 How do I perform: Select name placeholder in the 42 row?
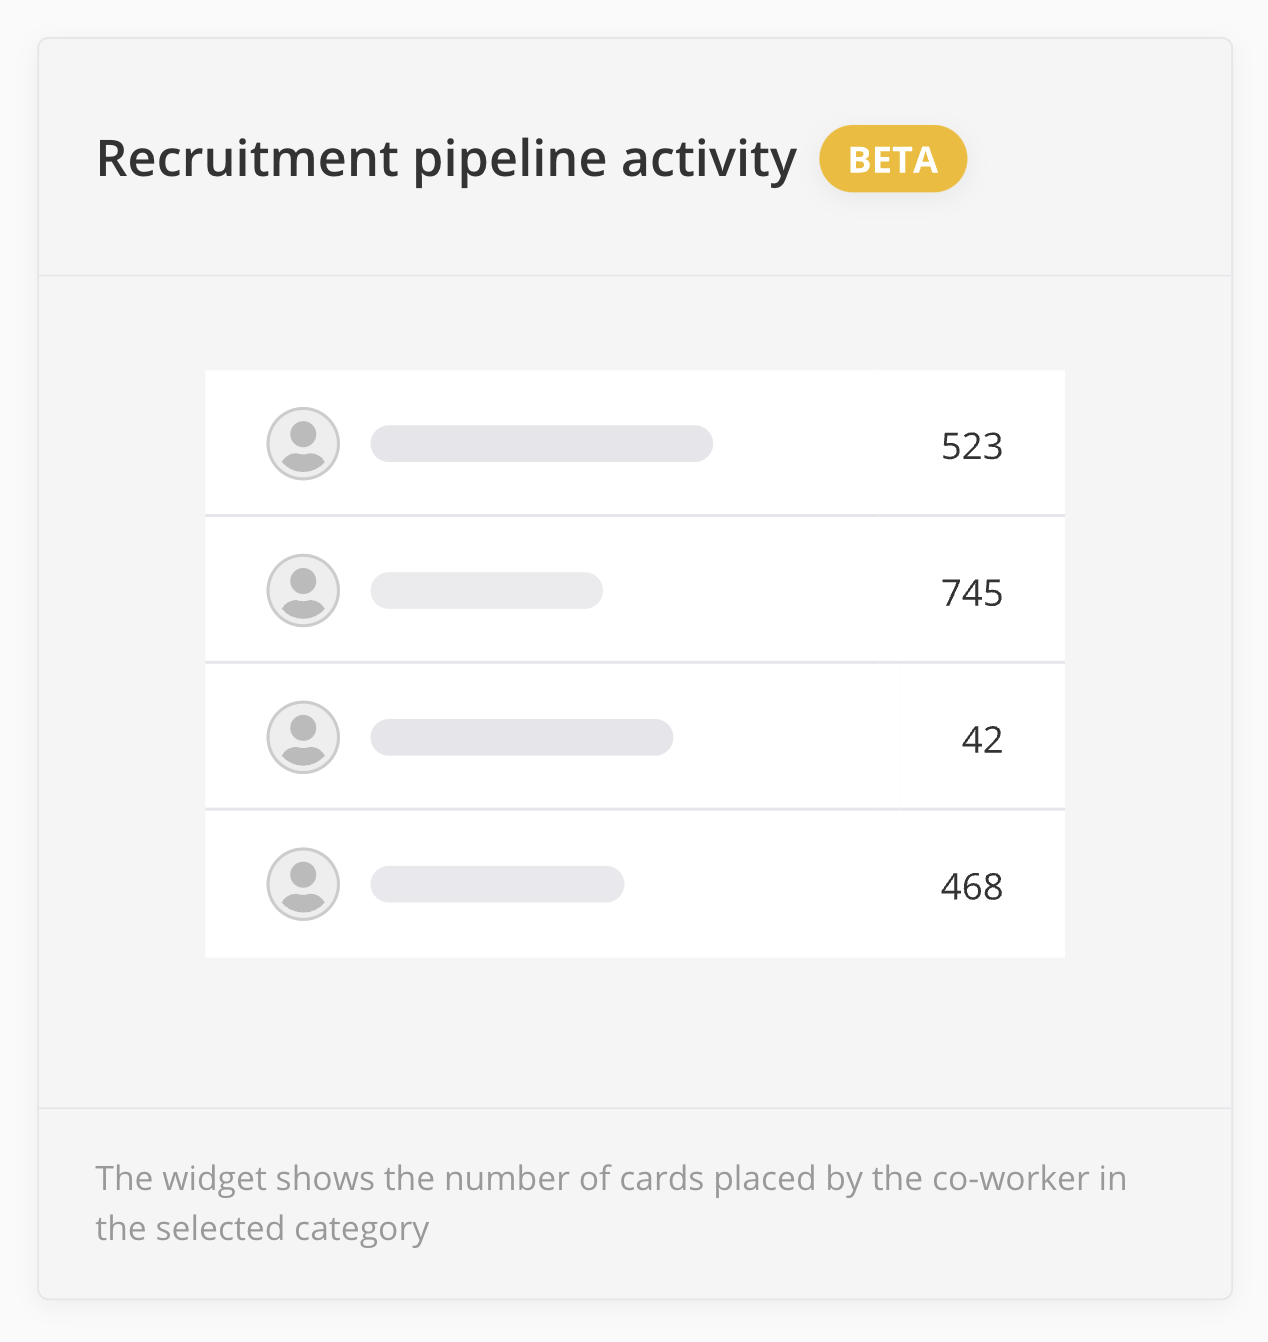pyautogui.click(x=521, y=737)
